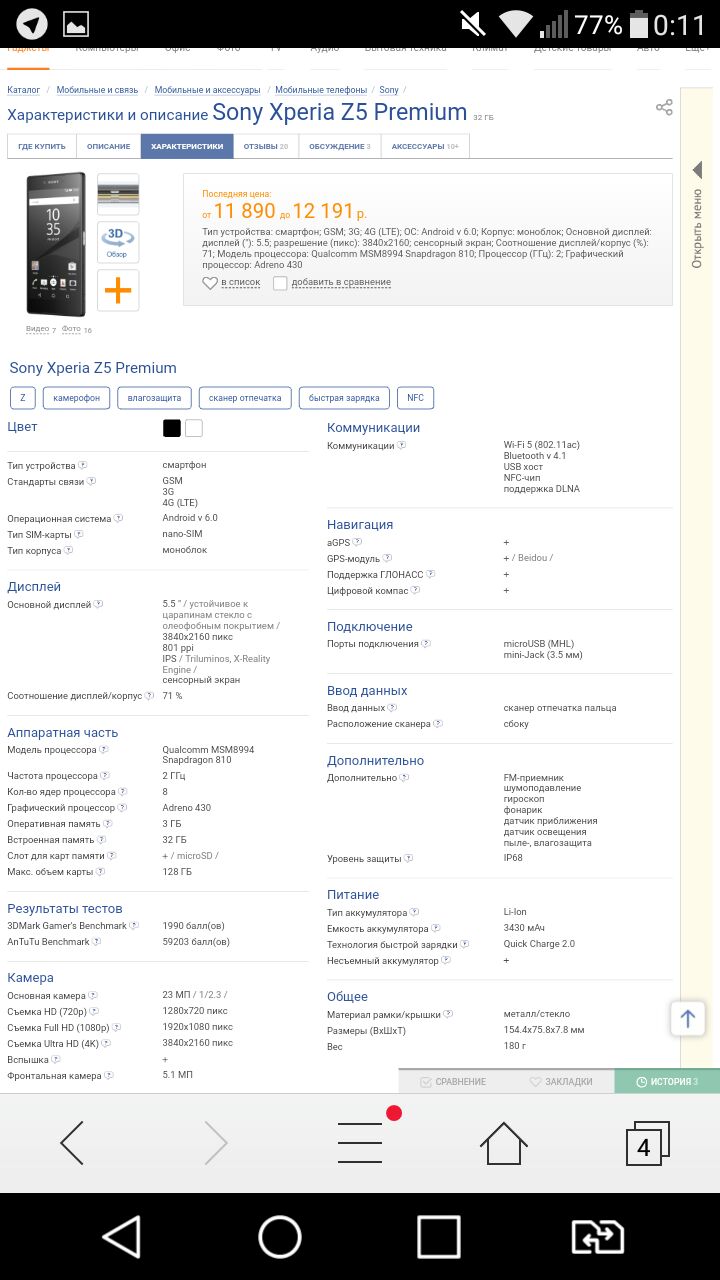This screenshot has width=720, height=1280.
Task: Tap the Android home circle button
Action: pos(280,1237)
